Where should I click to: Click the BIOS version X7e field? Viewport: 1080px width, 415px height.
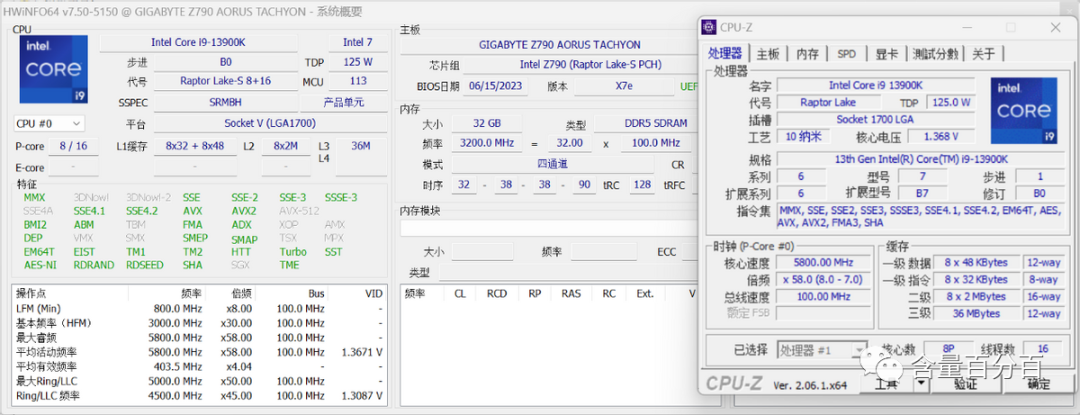point(625,86)
